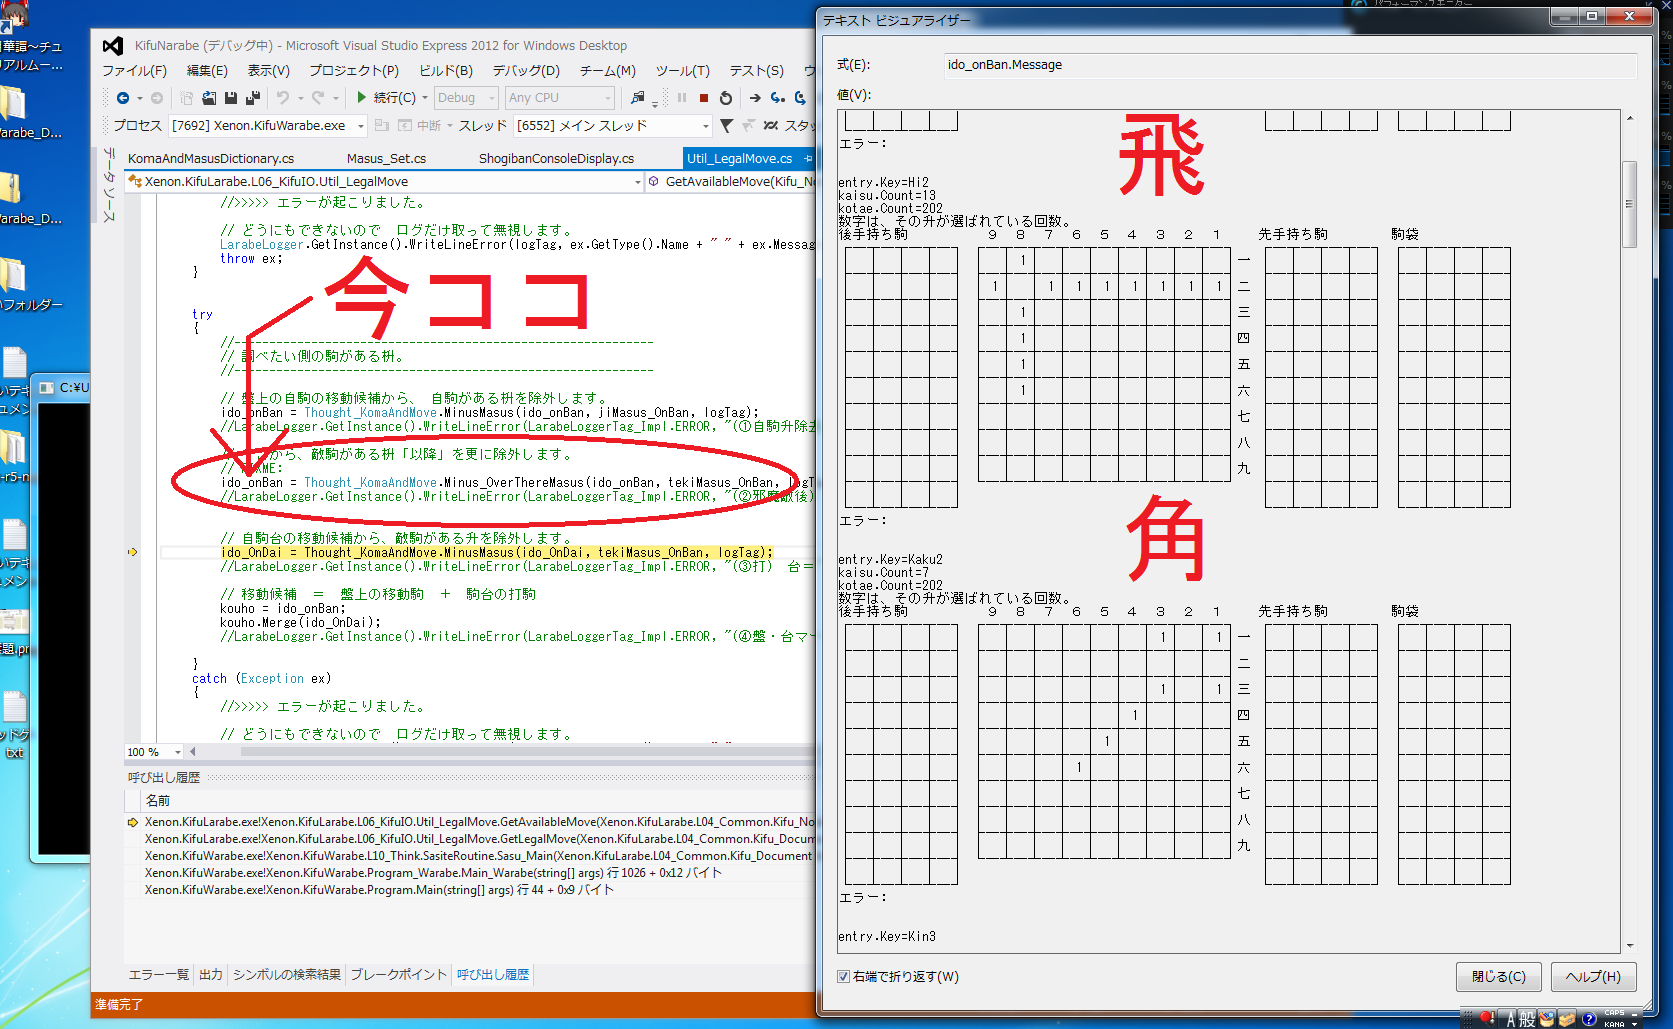
Task: Open the 出力 output panel tab
Action: (211, 975)
